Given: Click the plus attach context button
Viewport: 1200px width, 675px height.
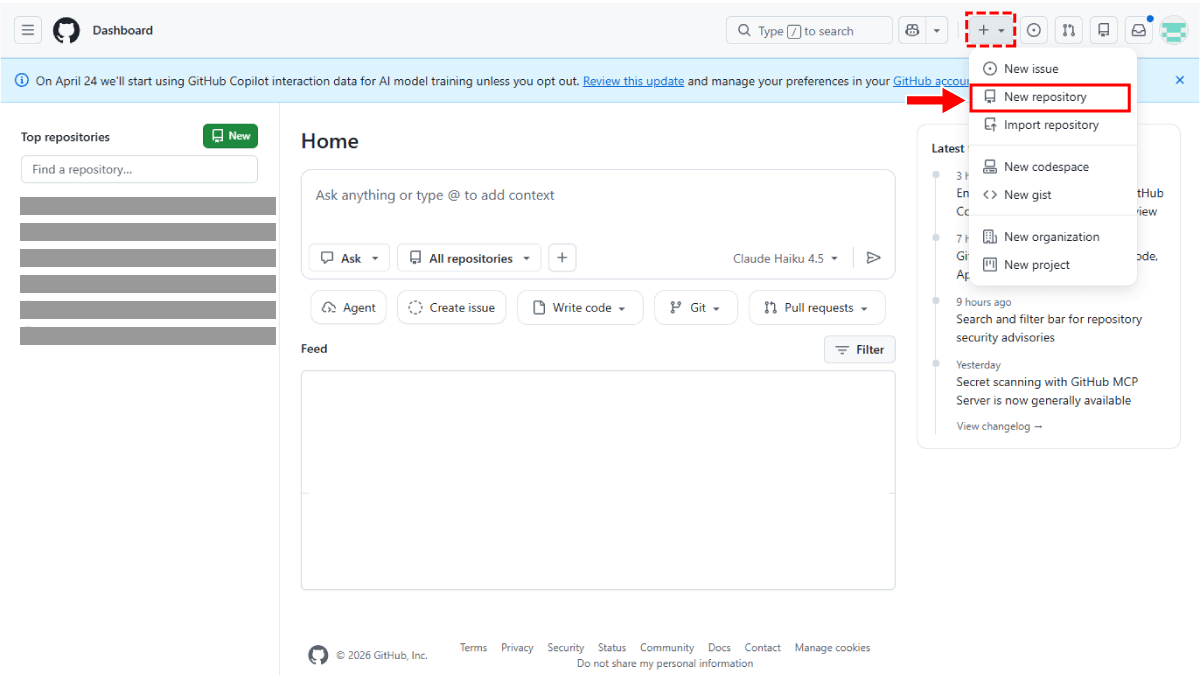Looking at the screenshot, I should pyautogui.click(x=562, y=258).
